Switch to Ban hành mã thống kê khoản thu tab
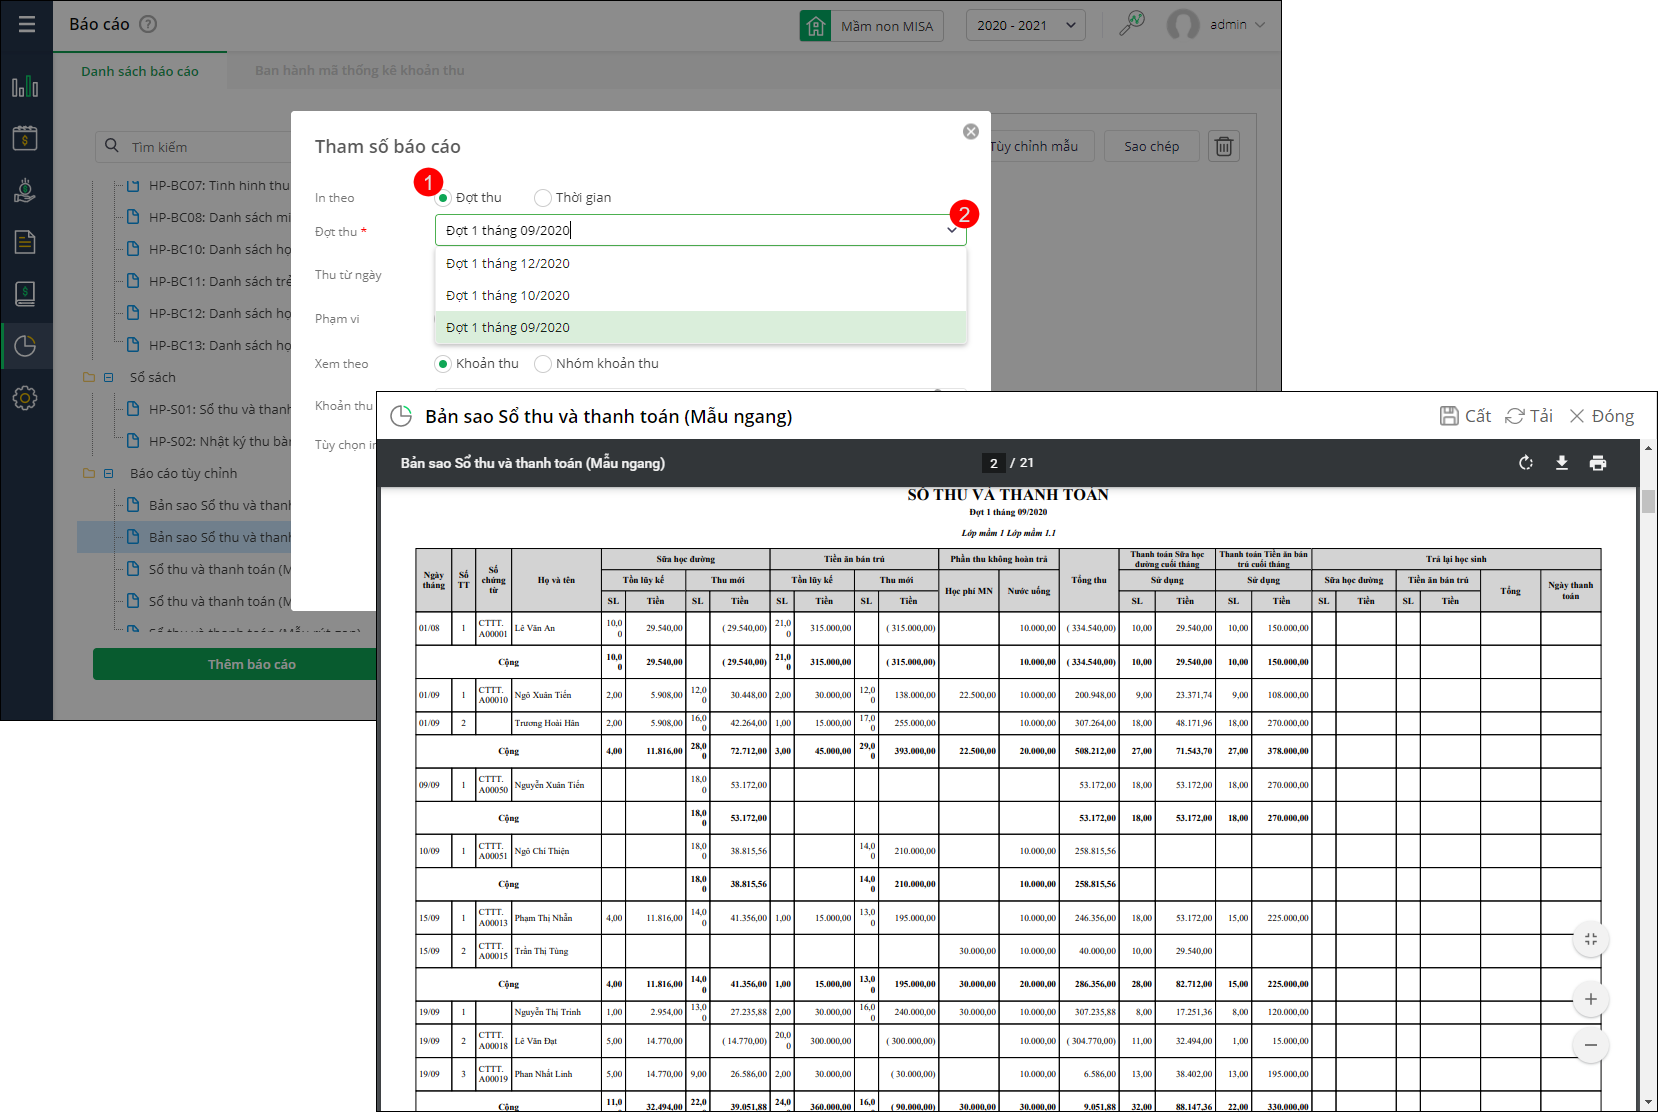Viewport: 1658px width, 1112px height. click(x=360, y=71)
